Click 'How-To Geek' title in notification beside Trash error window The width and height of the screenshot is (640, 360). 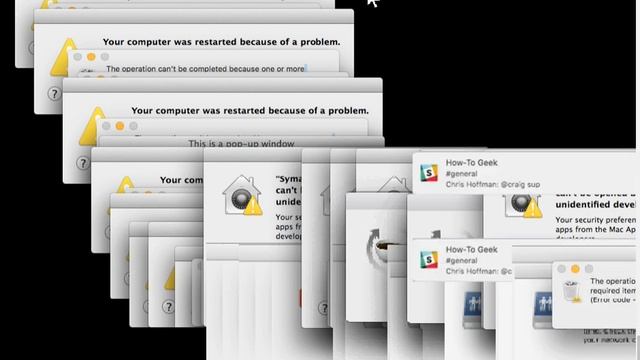coord(471,249)
